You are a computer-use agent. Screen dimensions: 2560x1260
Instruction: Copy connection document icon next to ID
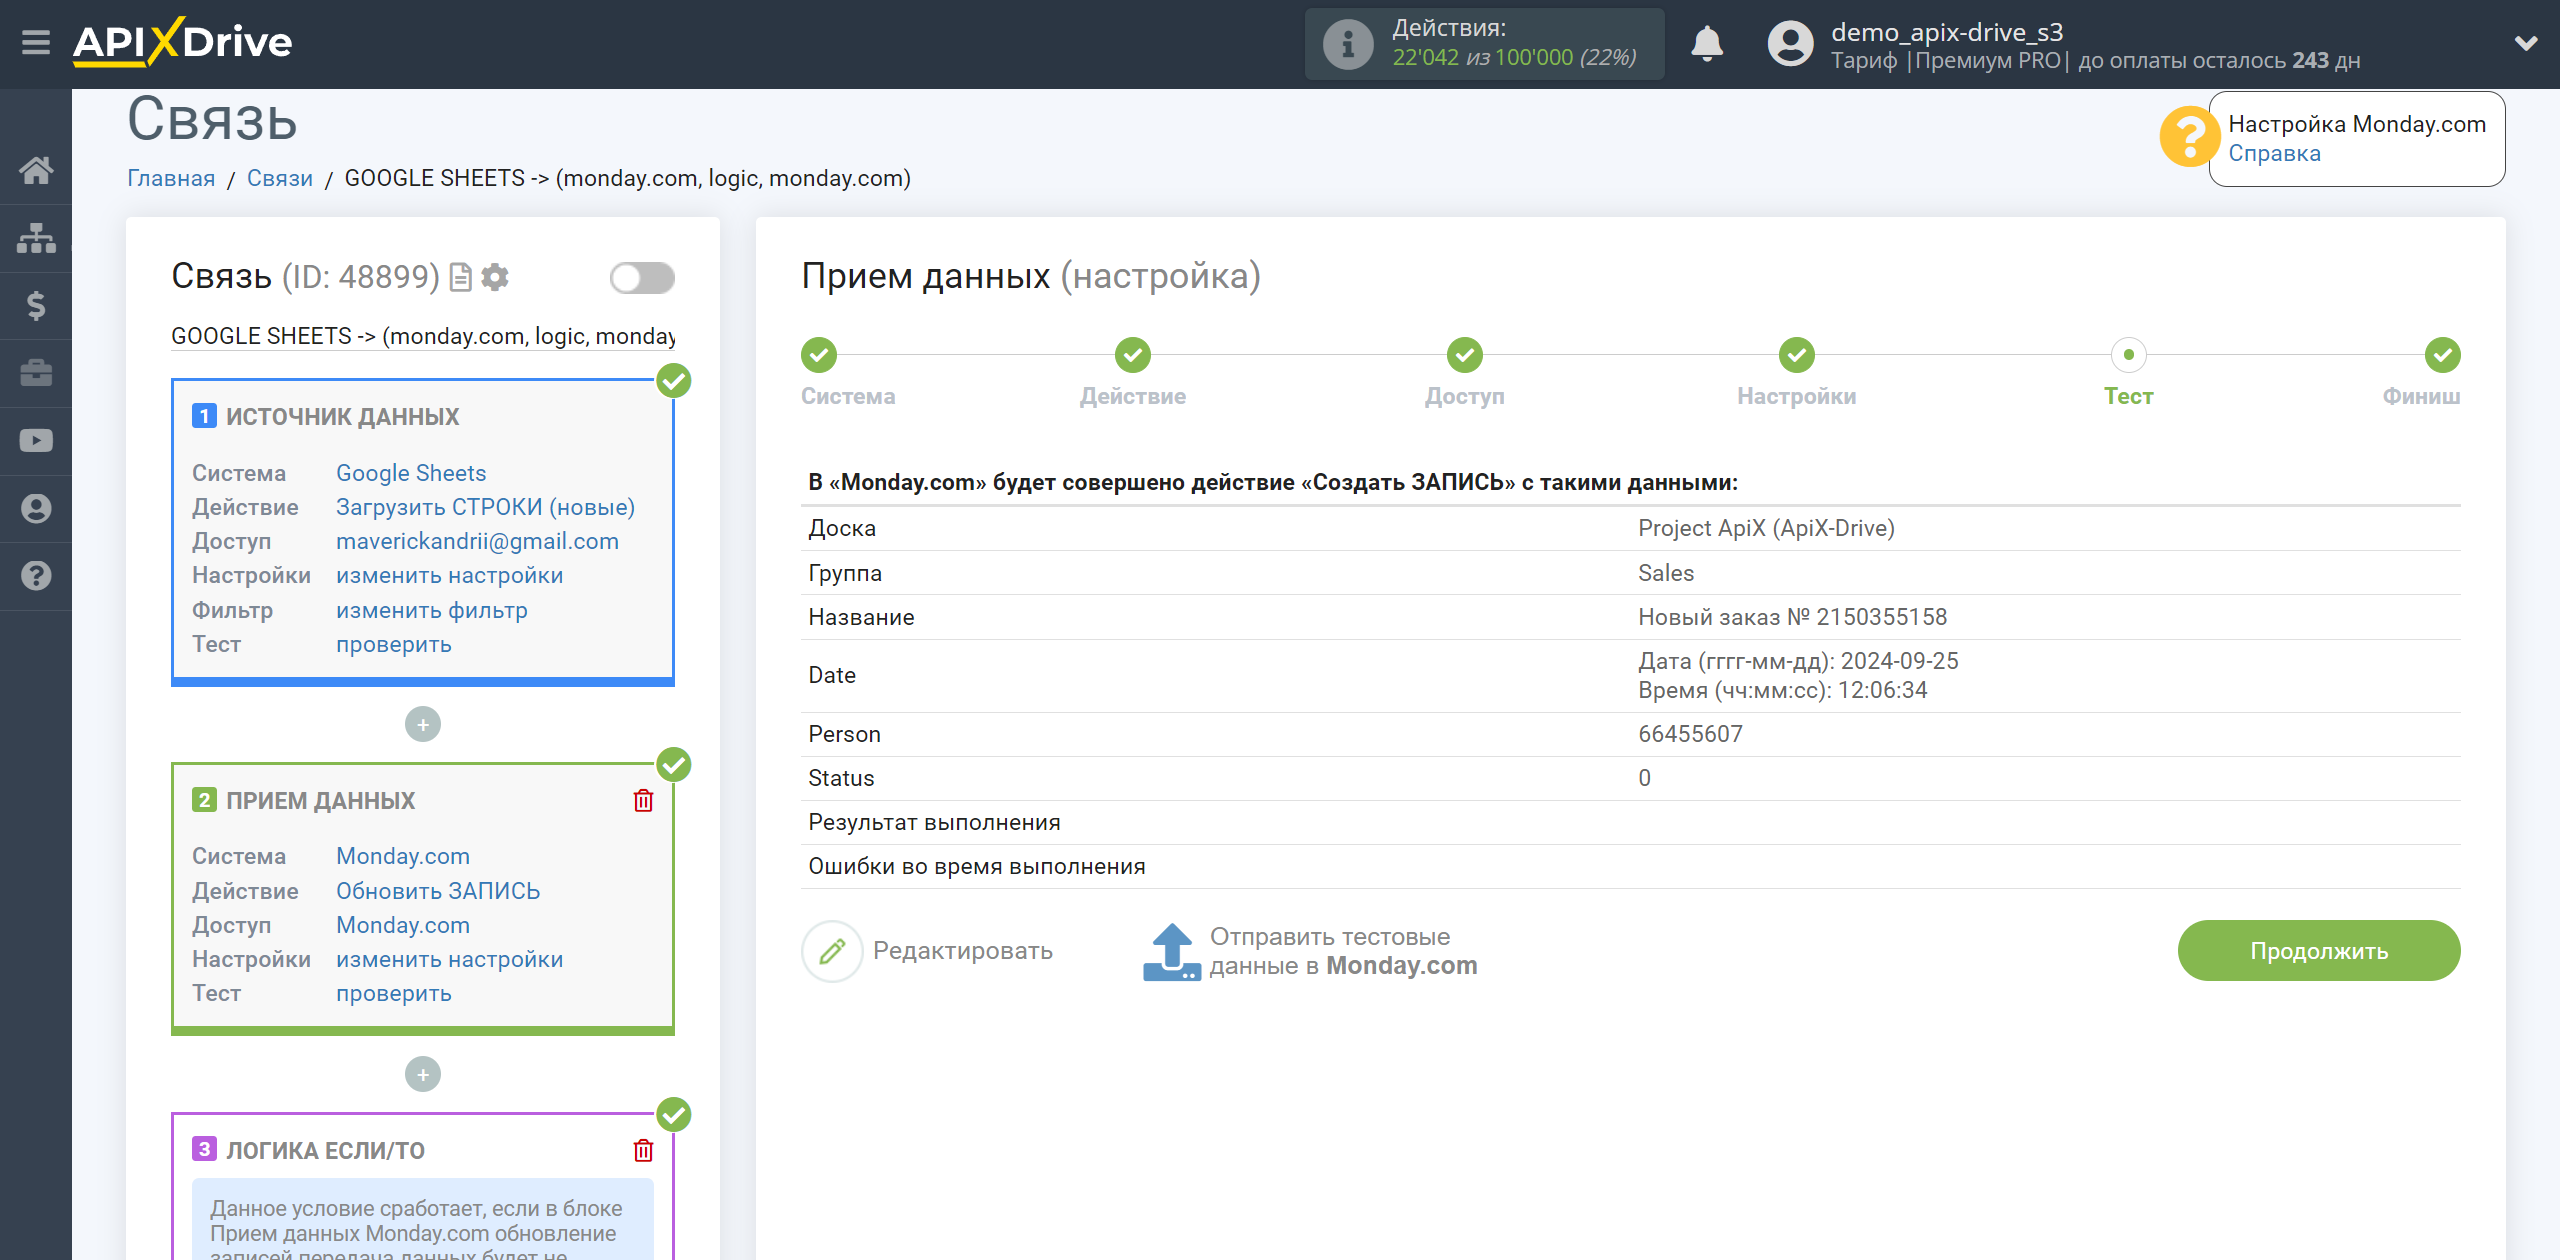point(460,277)
